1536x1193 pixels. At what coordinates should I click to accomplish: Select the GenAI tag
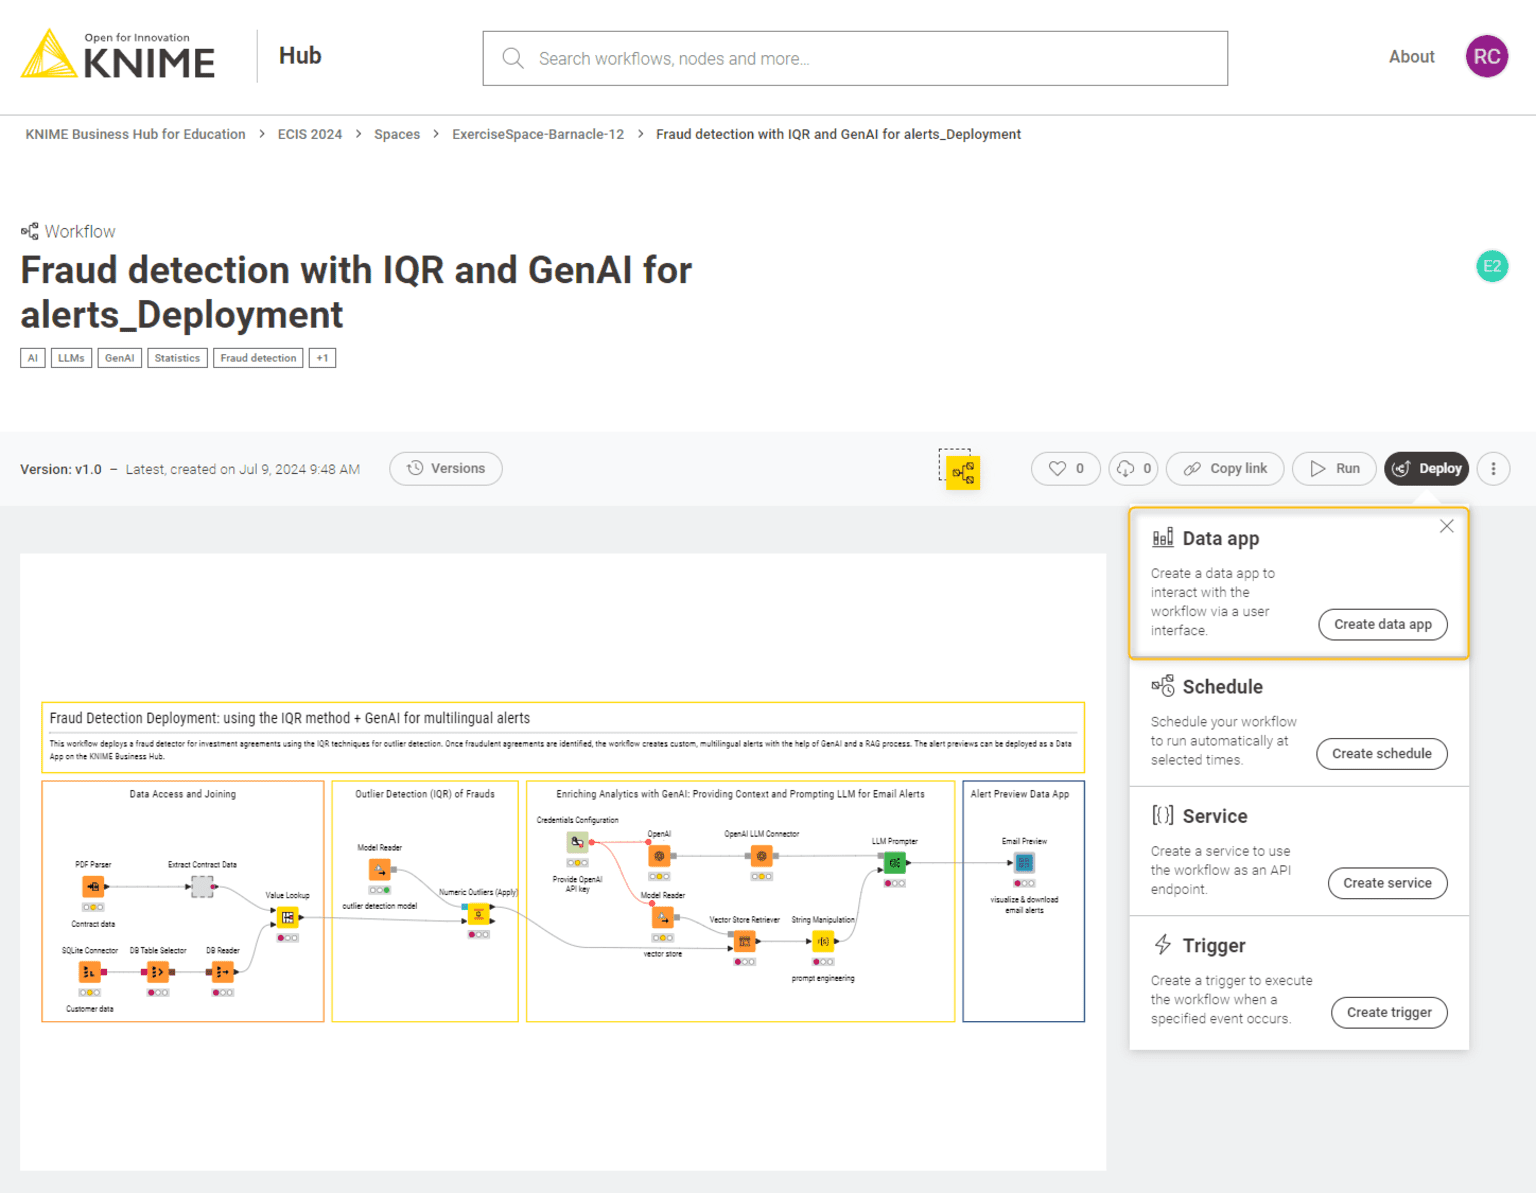pos(119,358)
